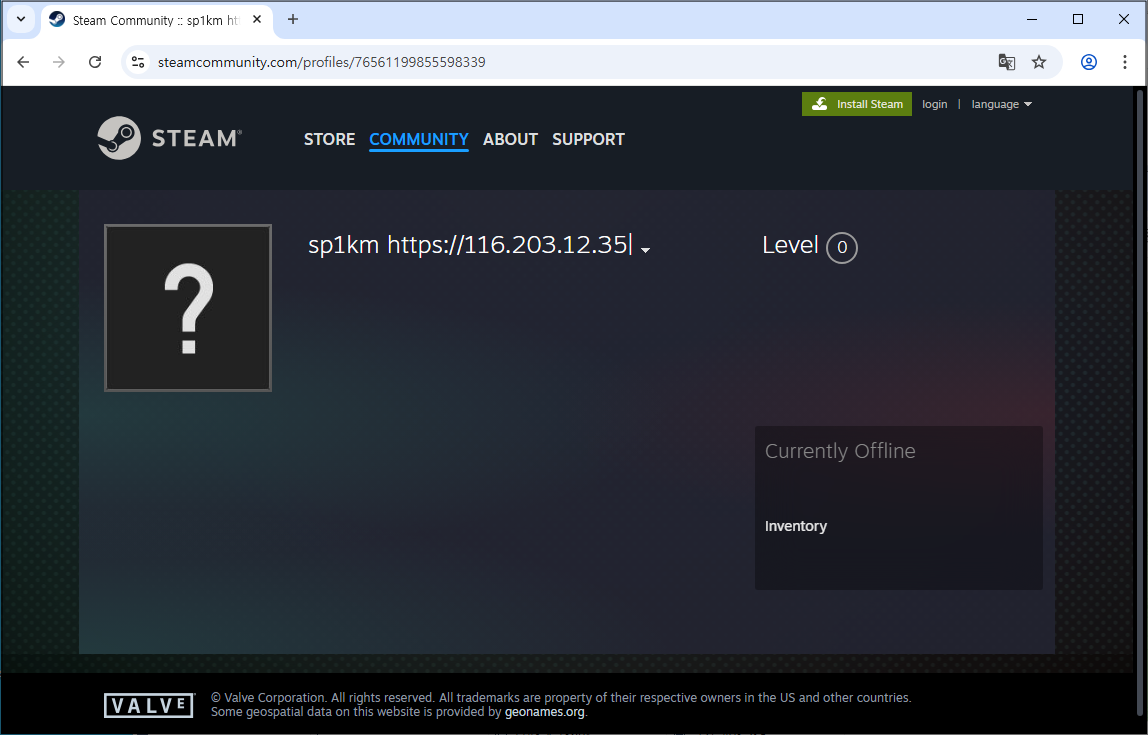This screenshot has height=735, width=1148.
Task: Click the Level 0 badge circle
Action: click(x=842, y=247)
